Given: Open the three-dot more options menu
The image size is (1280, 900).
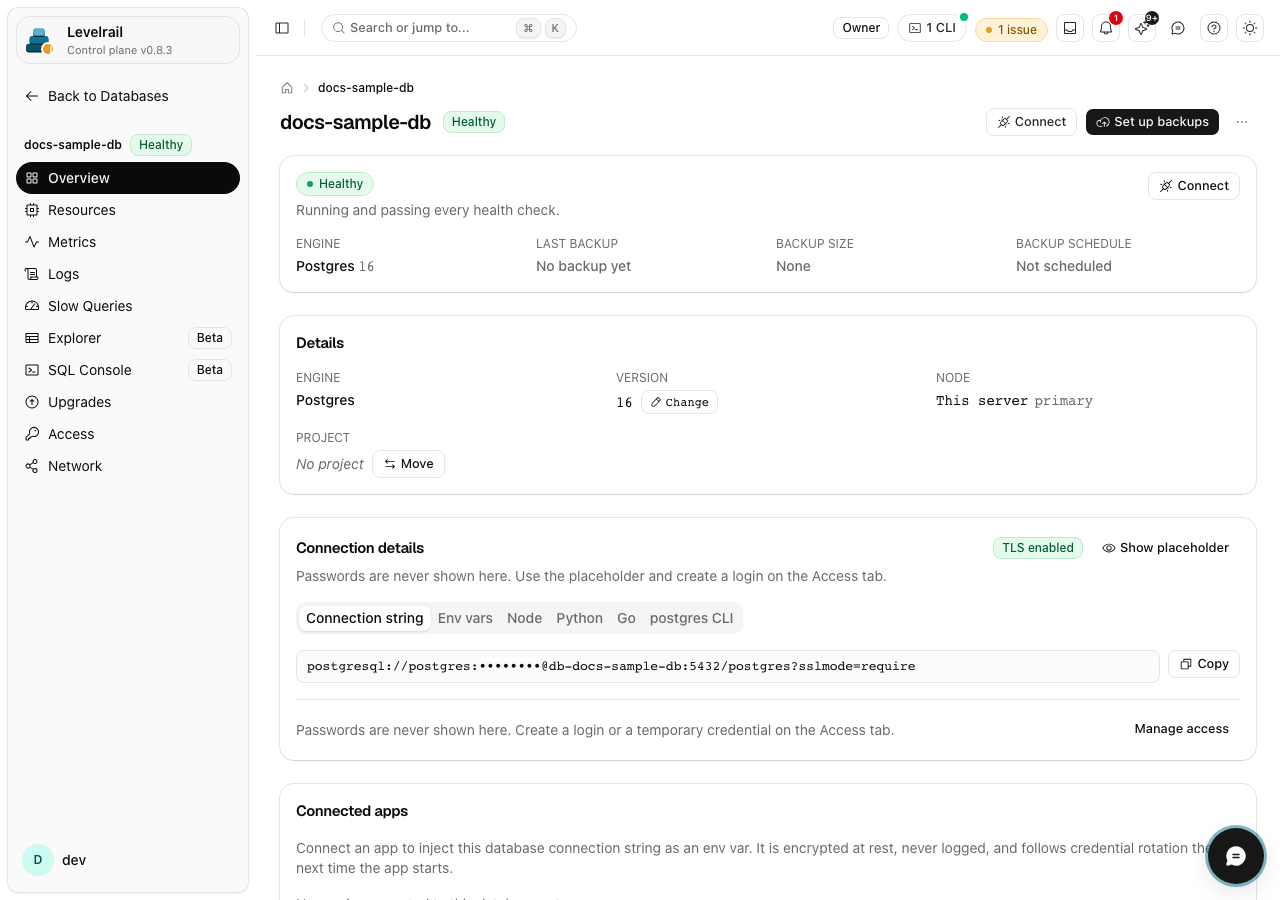Looking at the screenshot, I should [x=1242, y=122].
